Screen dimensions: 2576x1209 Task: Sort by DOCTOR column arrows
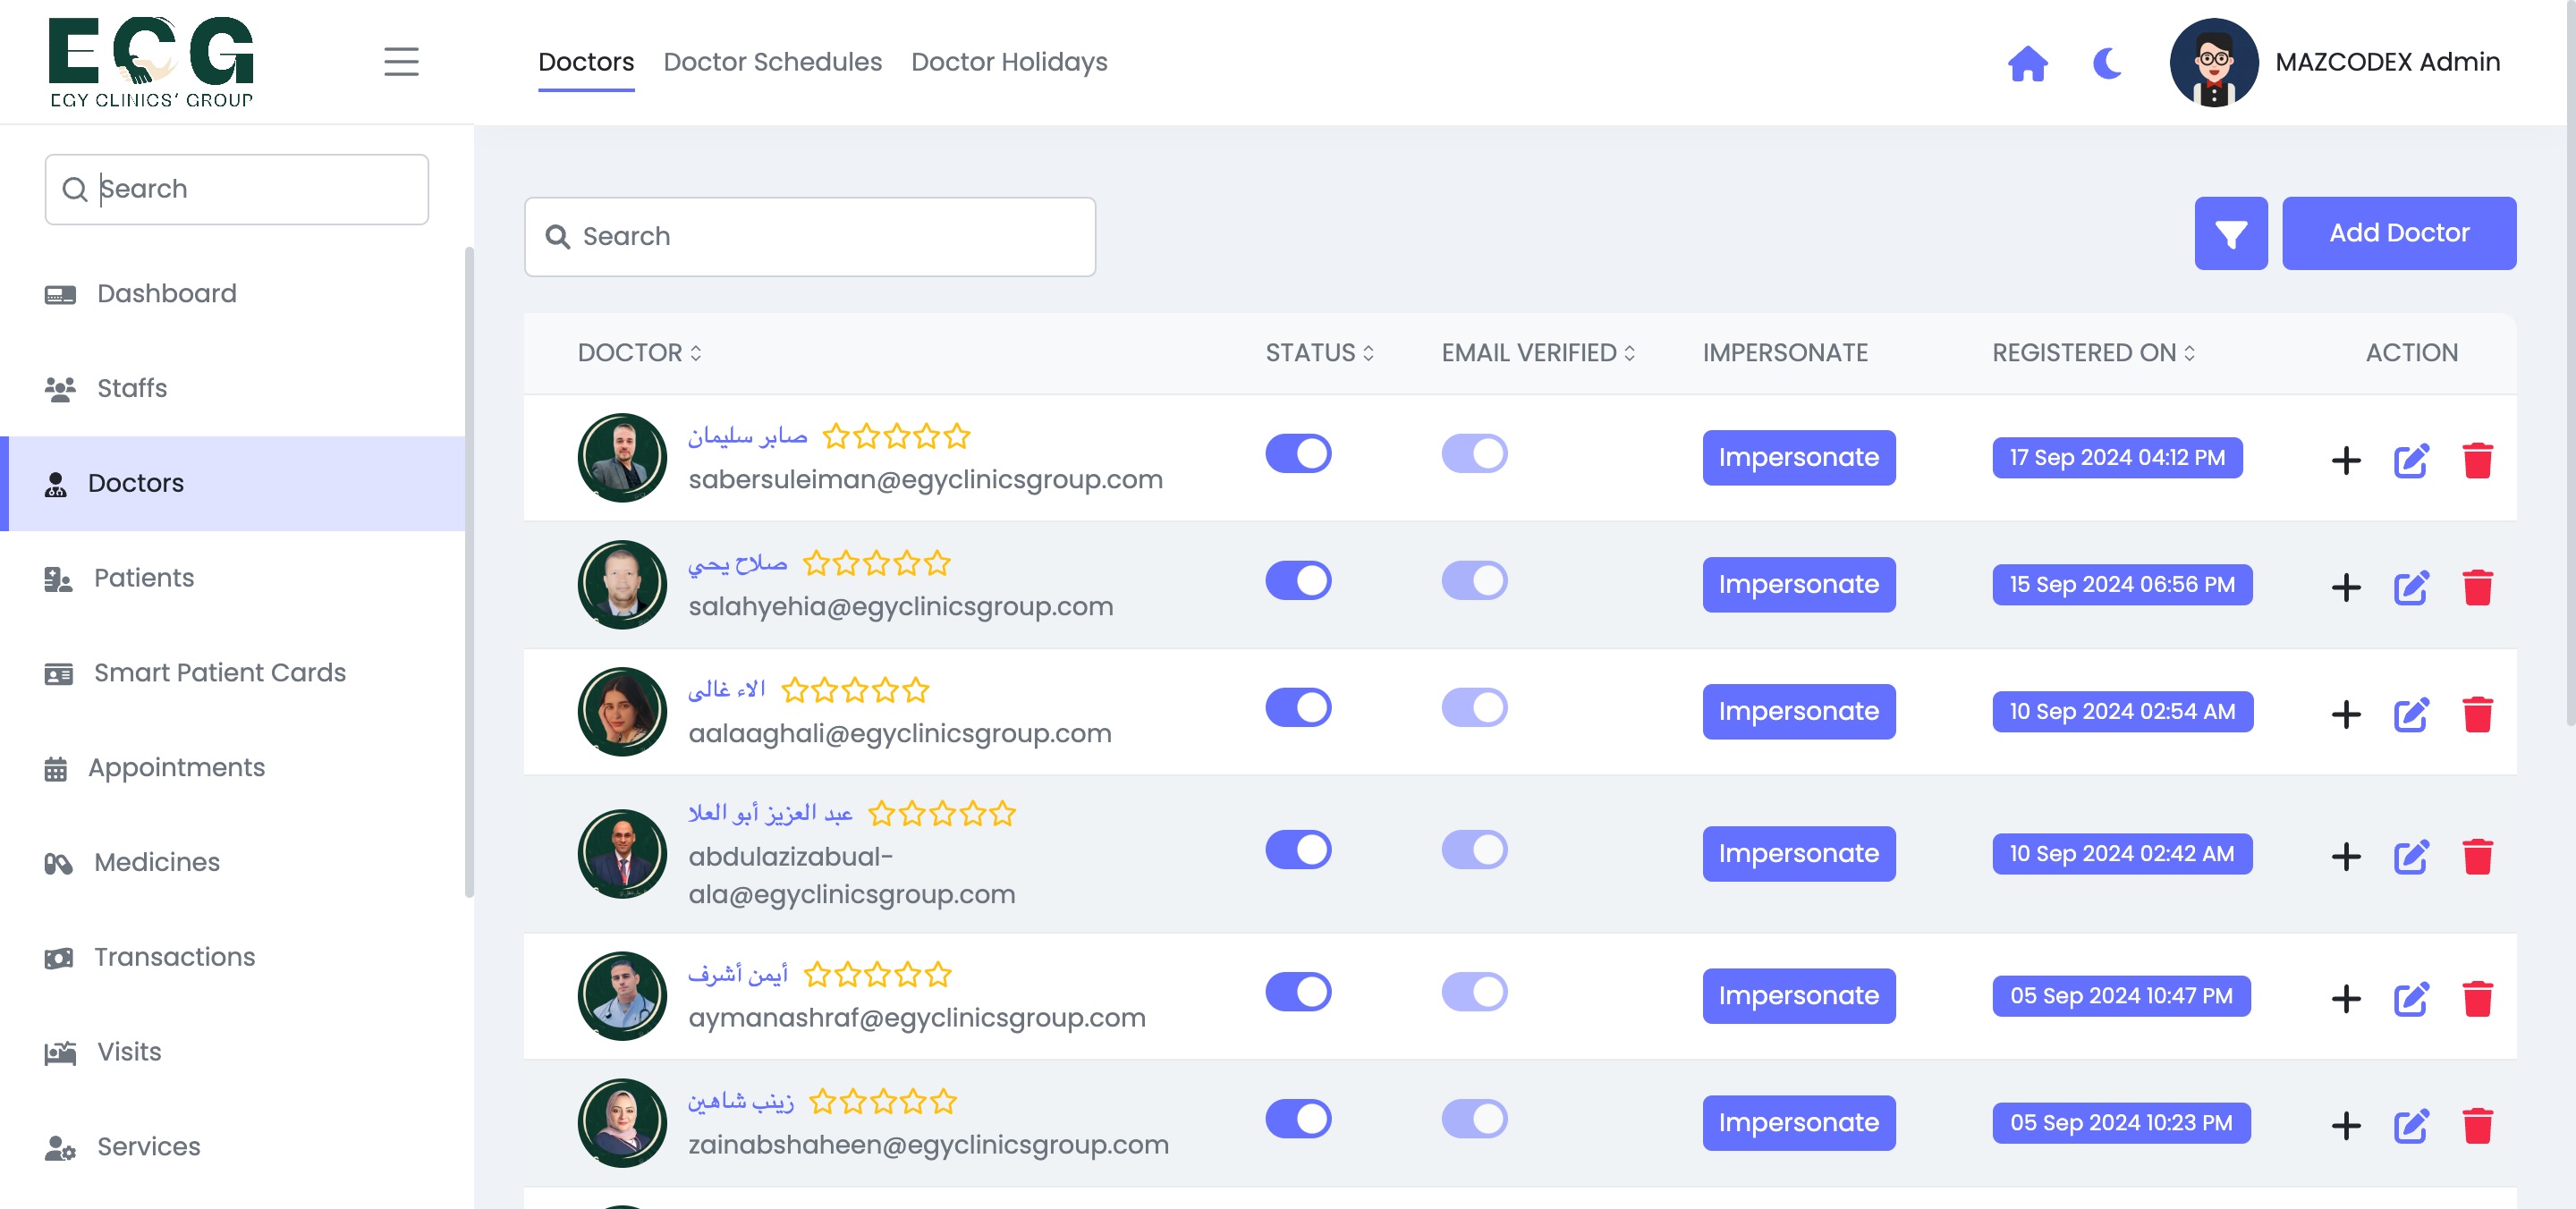click(696, 353)
